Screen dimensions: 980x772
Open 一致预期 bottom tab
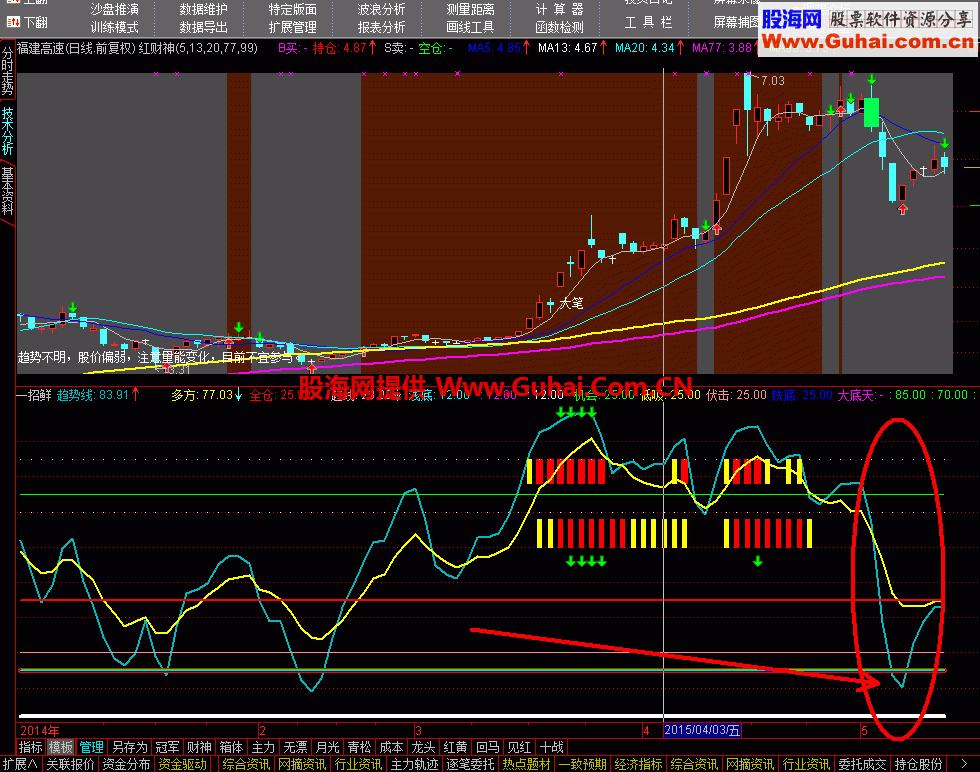tap(582, 764)
